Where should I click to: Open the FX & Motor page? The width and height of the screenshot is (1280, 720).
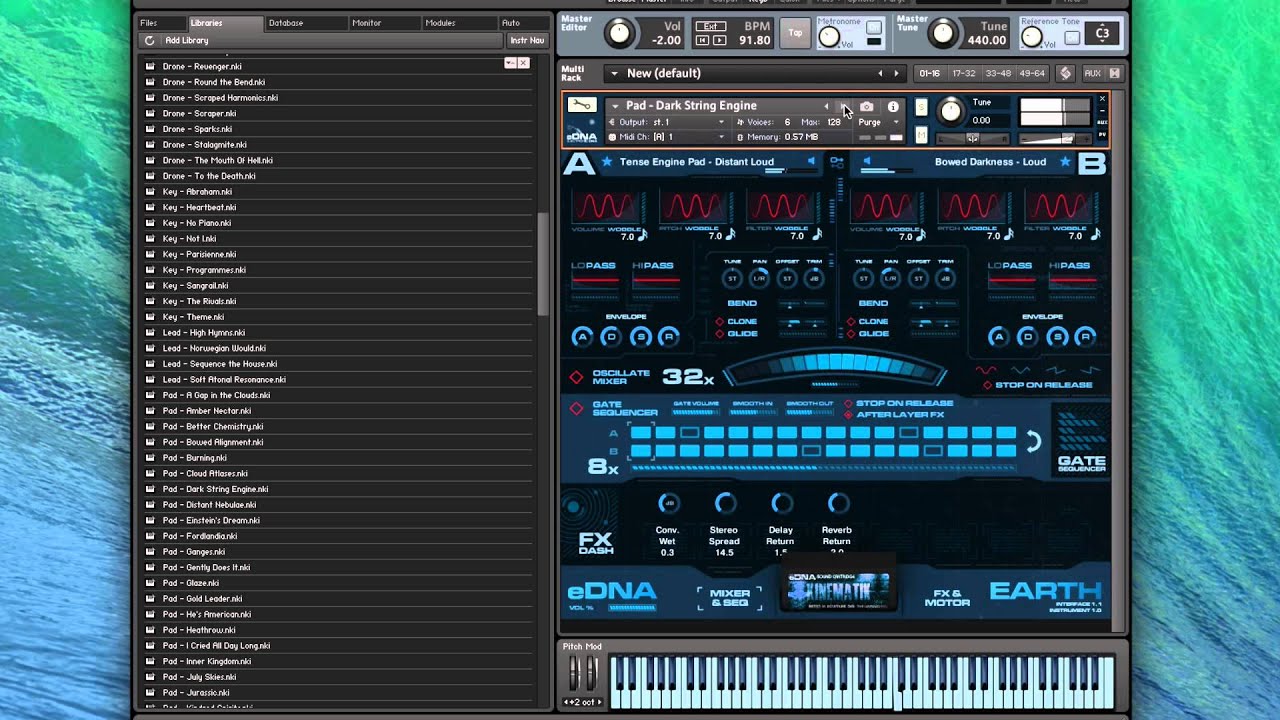pyautogui.click(x=947, y=599)
